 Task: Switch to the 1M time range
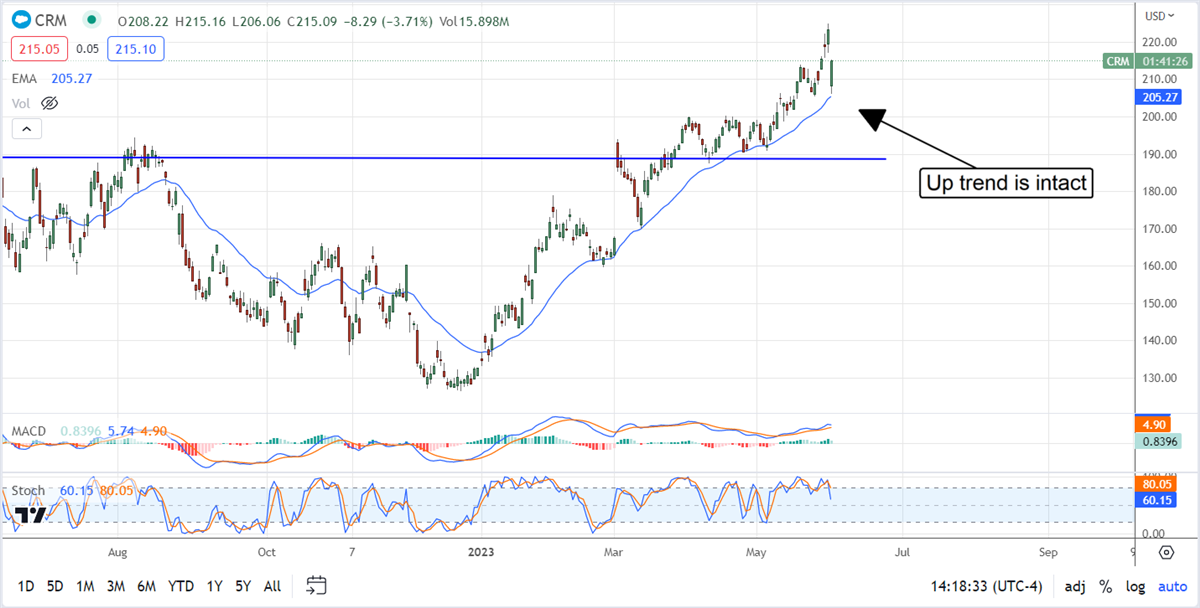86,585
